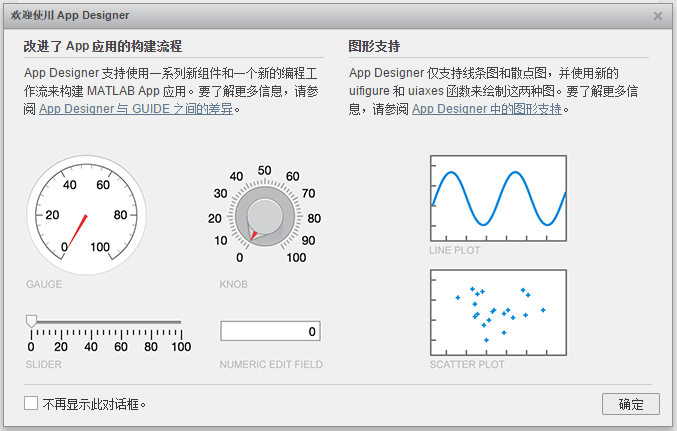Click the gauge's 80 scale label

point(120,215)
